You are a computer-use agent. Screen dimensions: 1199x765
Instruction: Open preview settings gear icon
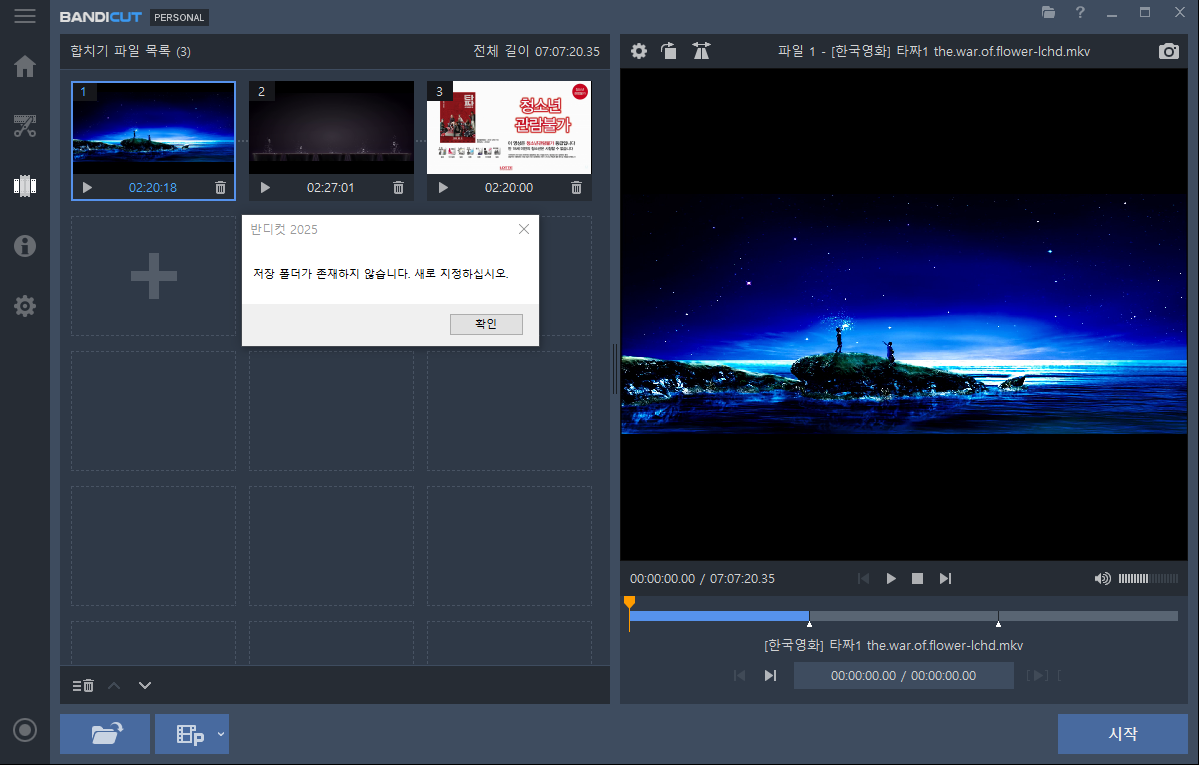(638, 51)
